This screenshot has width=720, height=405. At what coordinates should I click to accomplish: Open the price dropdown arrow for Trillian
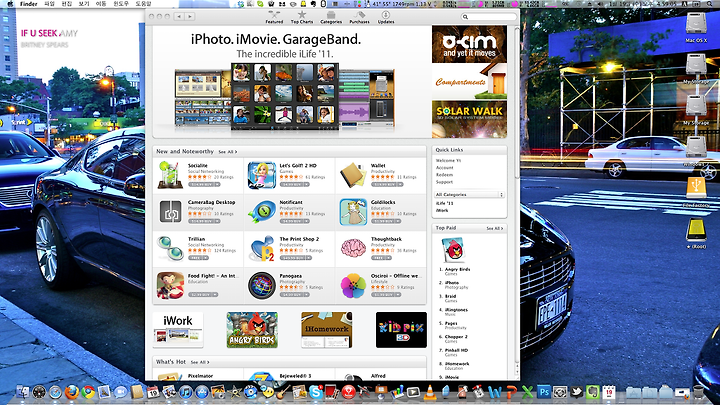tap(208, 258)
